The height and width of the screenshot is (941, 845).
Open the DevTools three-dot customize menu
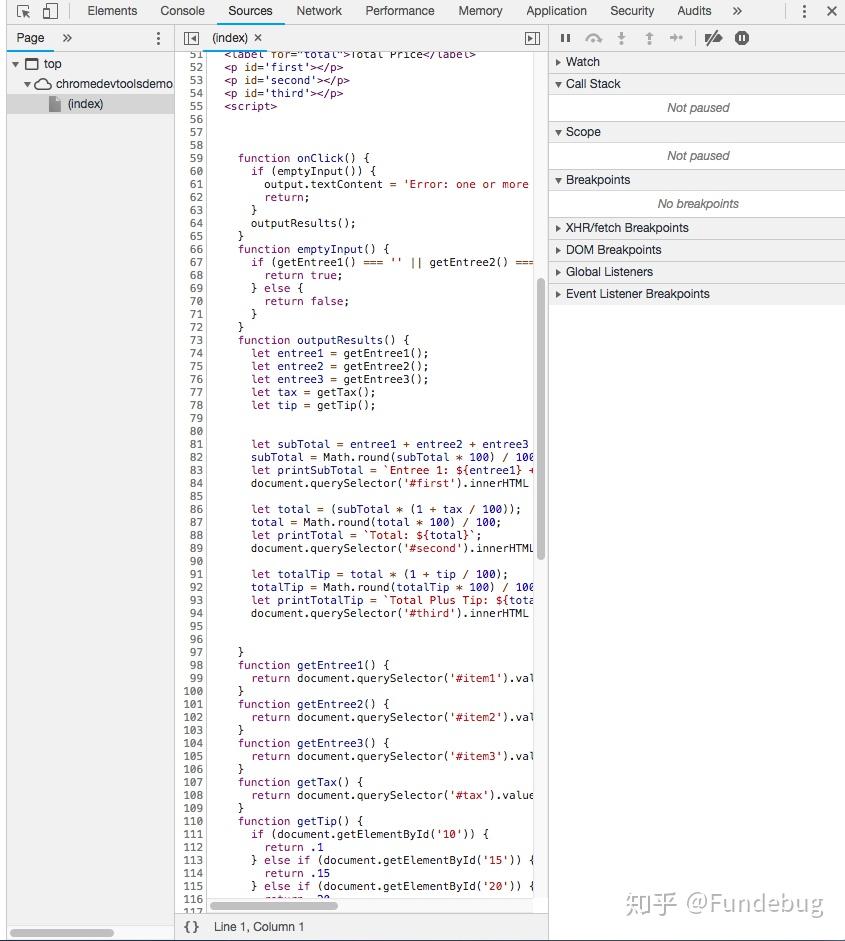[x=804, y=11]
